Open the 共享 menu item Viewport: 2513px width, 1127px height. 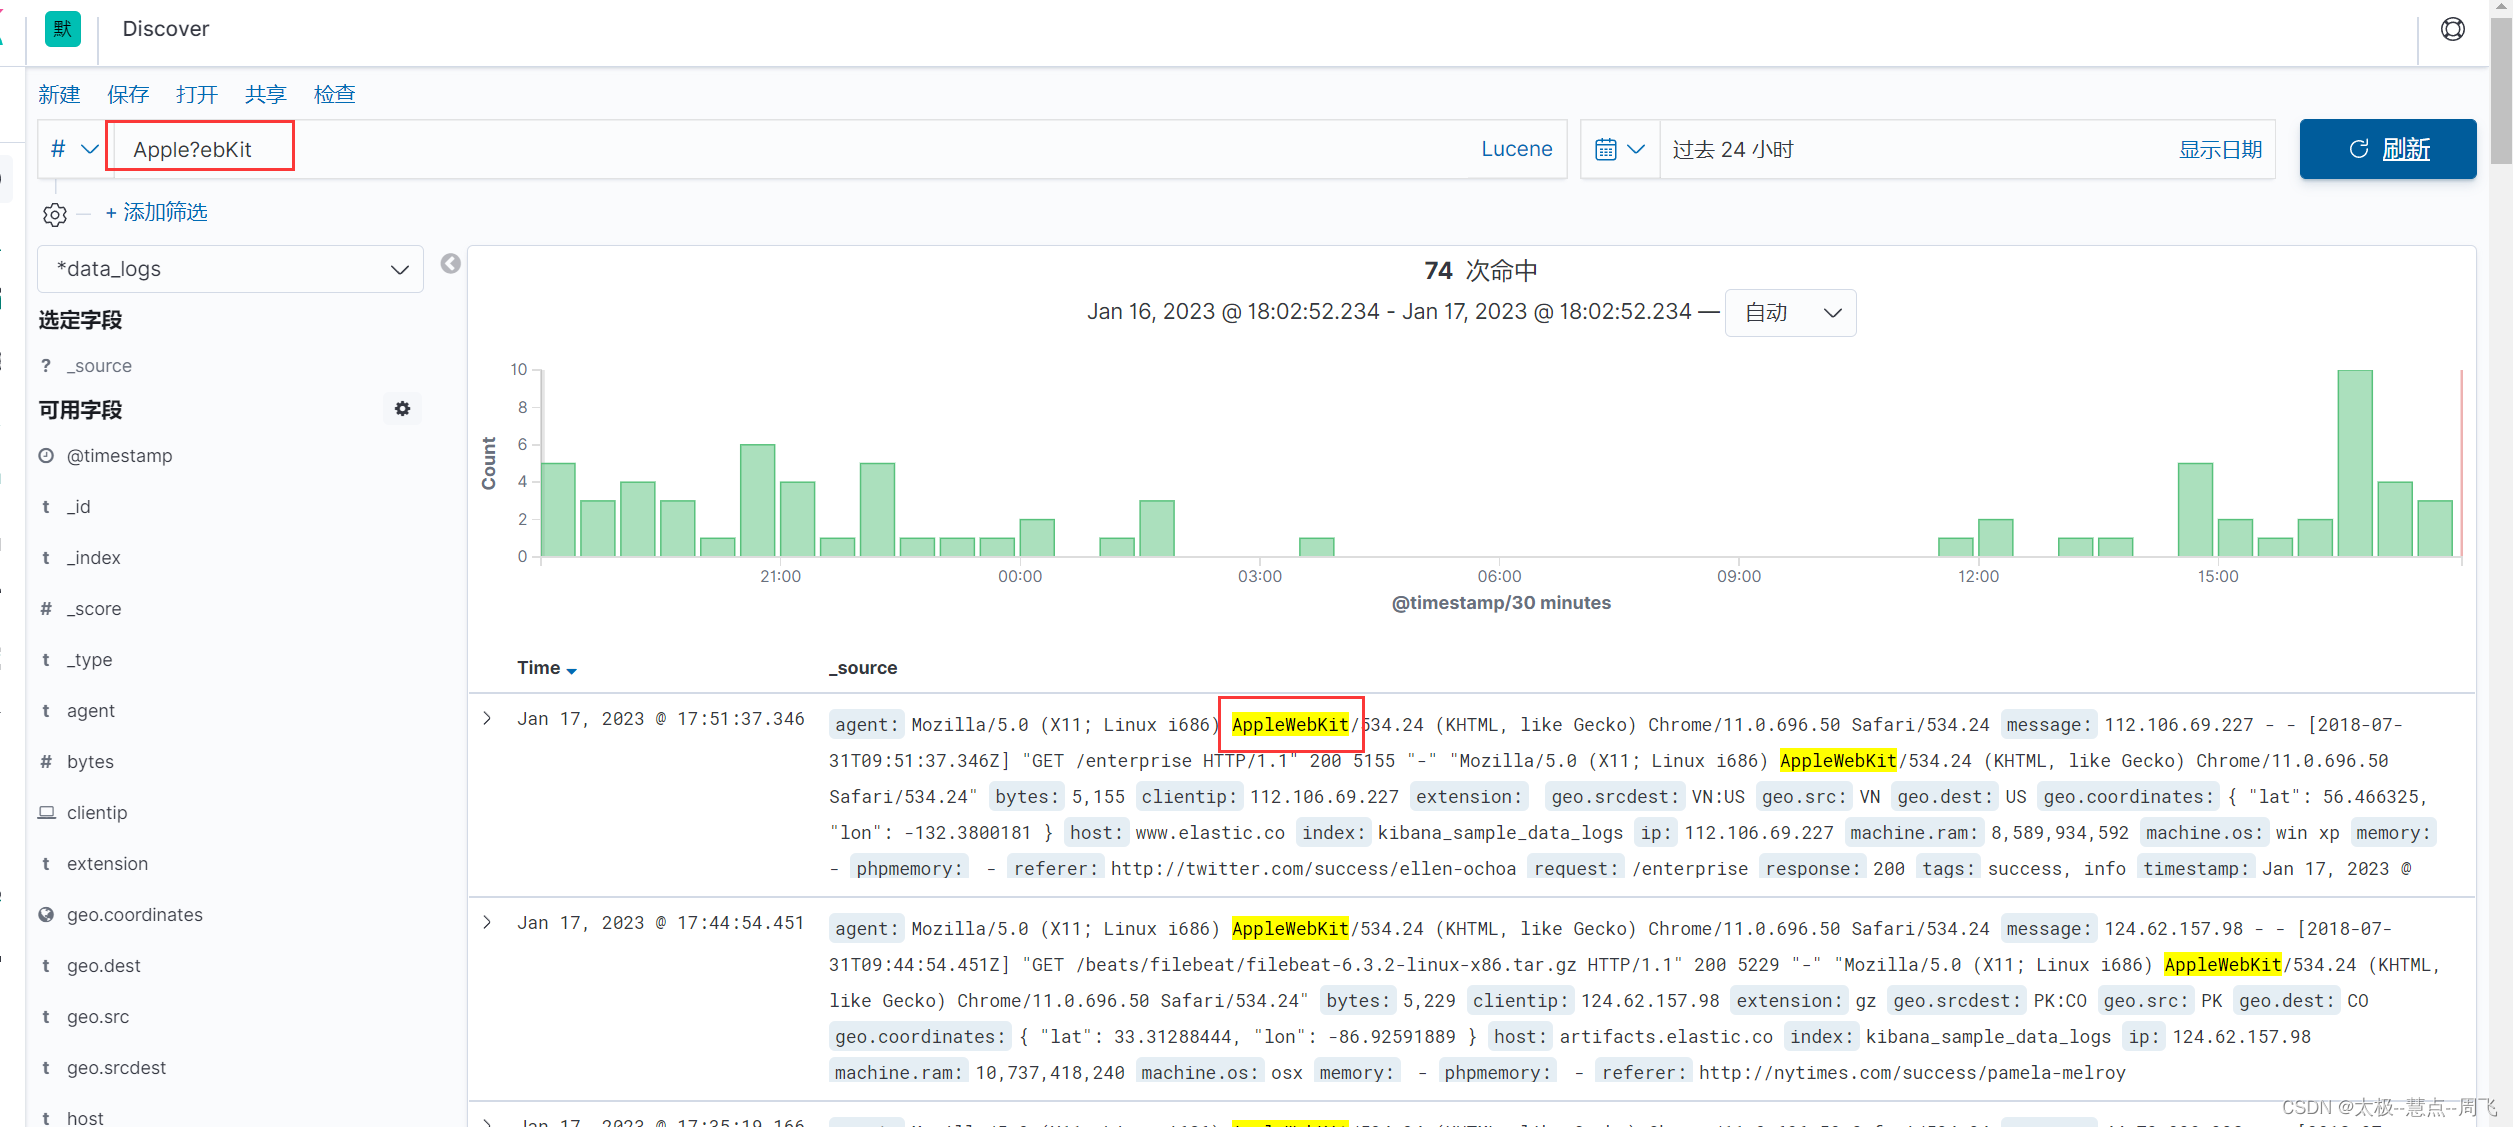(x=265, y=95)
